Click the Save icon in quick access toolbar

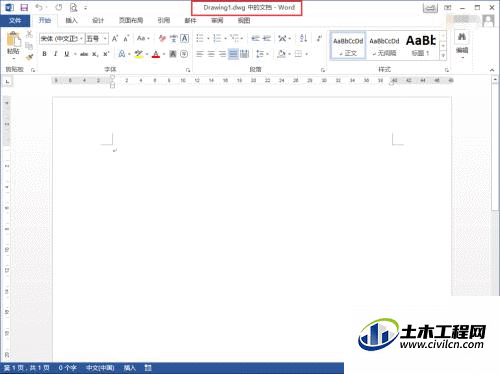point(24,7)
